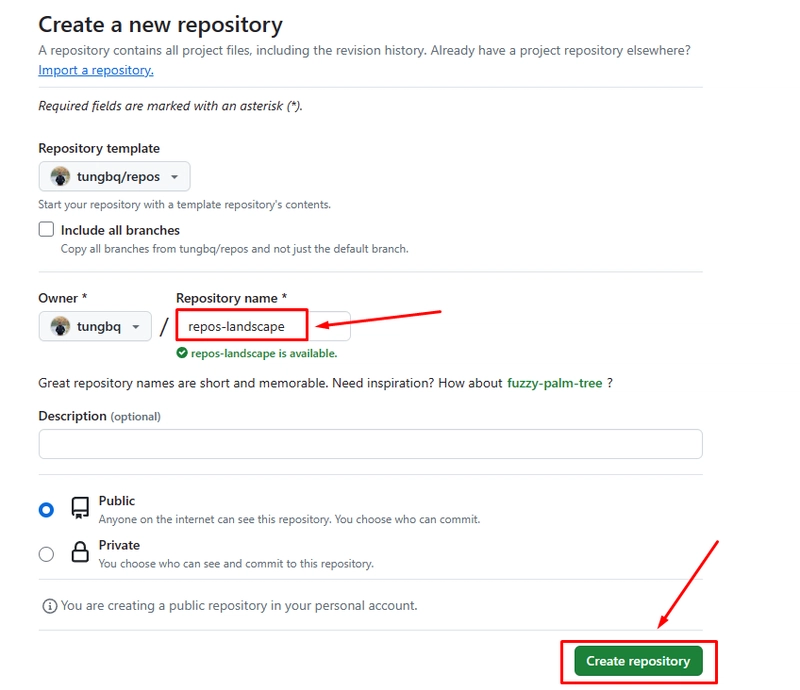Click the Repository name input field
The image size is (800, 690).
(x=263, y=326)
